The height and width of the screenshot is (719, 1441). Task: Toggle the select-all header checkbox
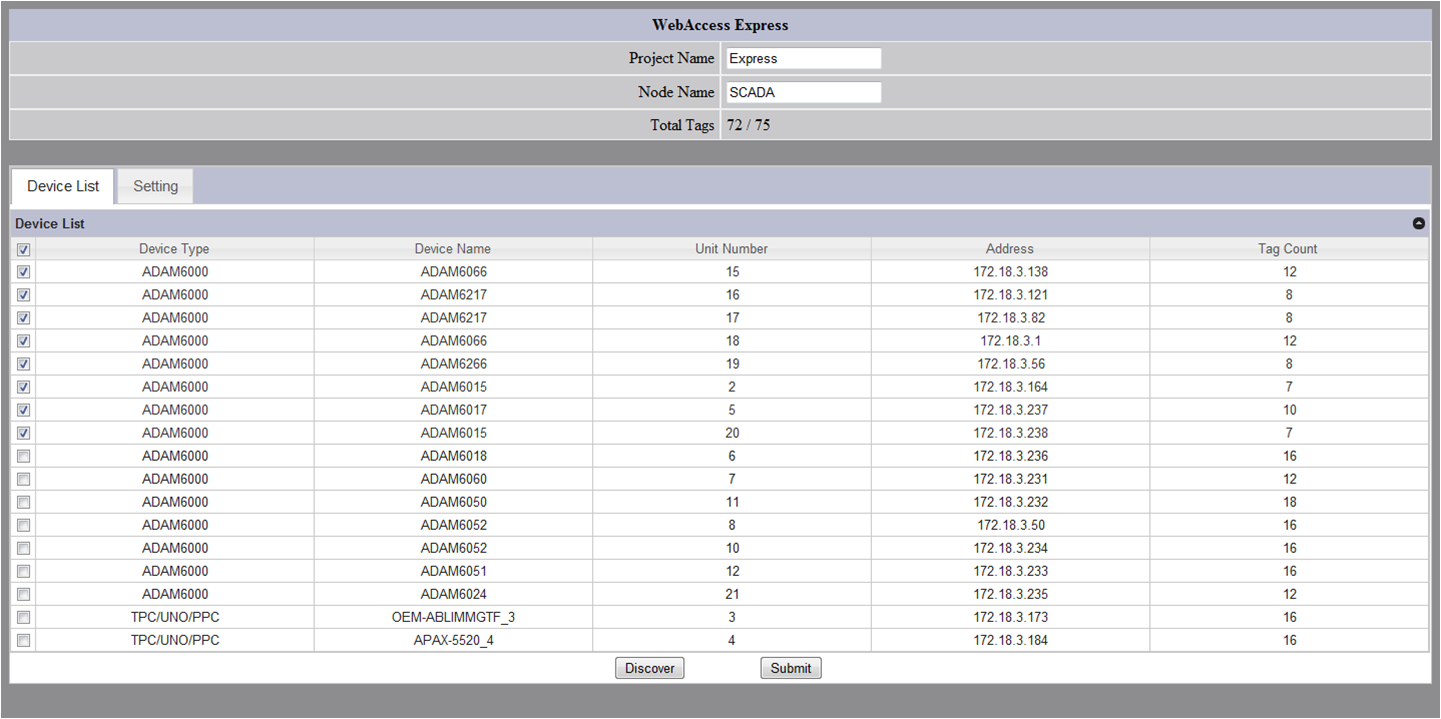point(23,249)
